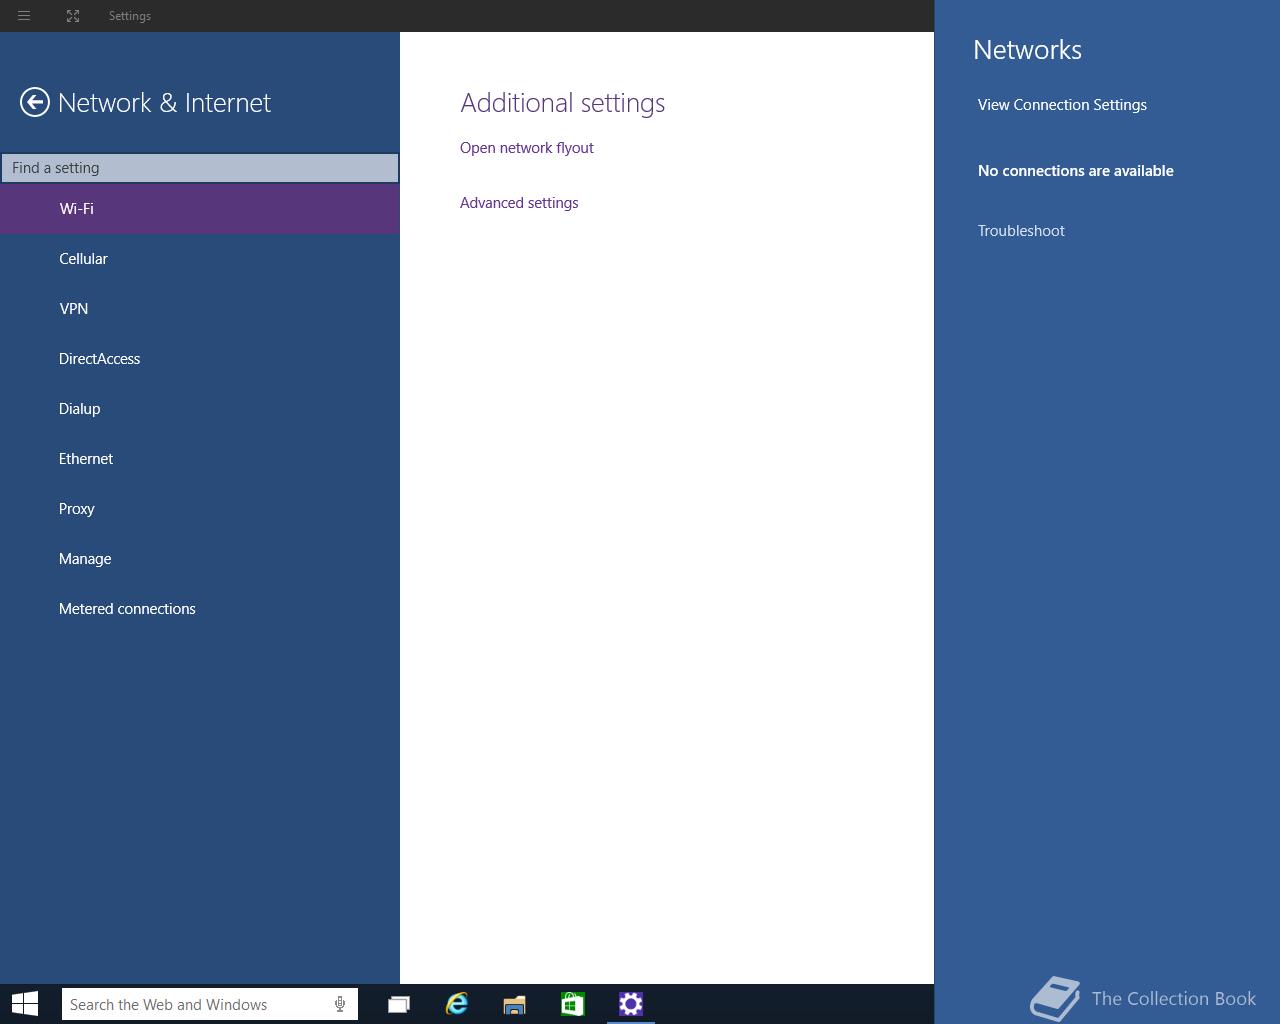Click View Connection Settings in Networks
Viewport: 1280px width, 1024px height.
(1062, 105)
